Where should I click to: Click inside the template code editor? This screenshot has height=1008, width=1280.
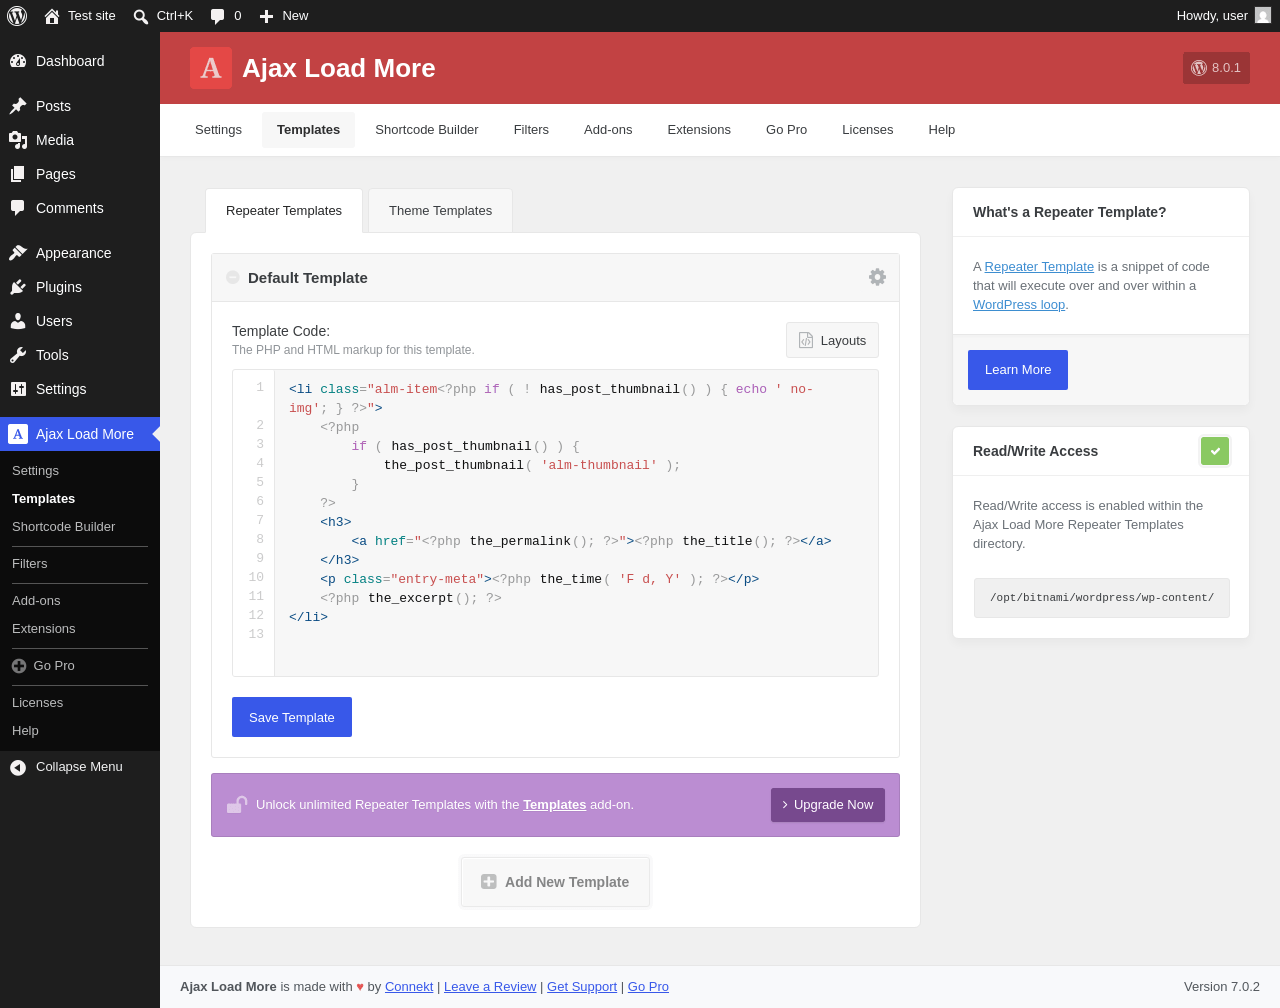pos(576,523)
